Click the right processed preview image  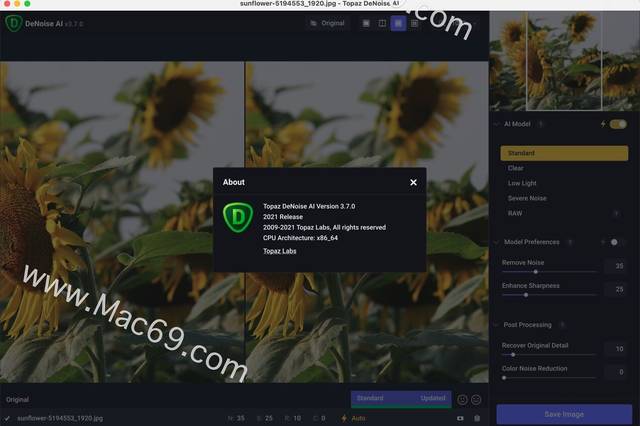[x=367, y=222]
